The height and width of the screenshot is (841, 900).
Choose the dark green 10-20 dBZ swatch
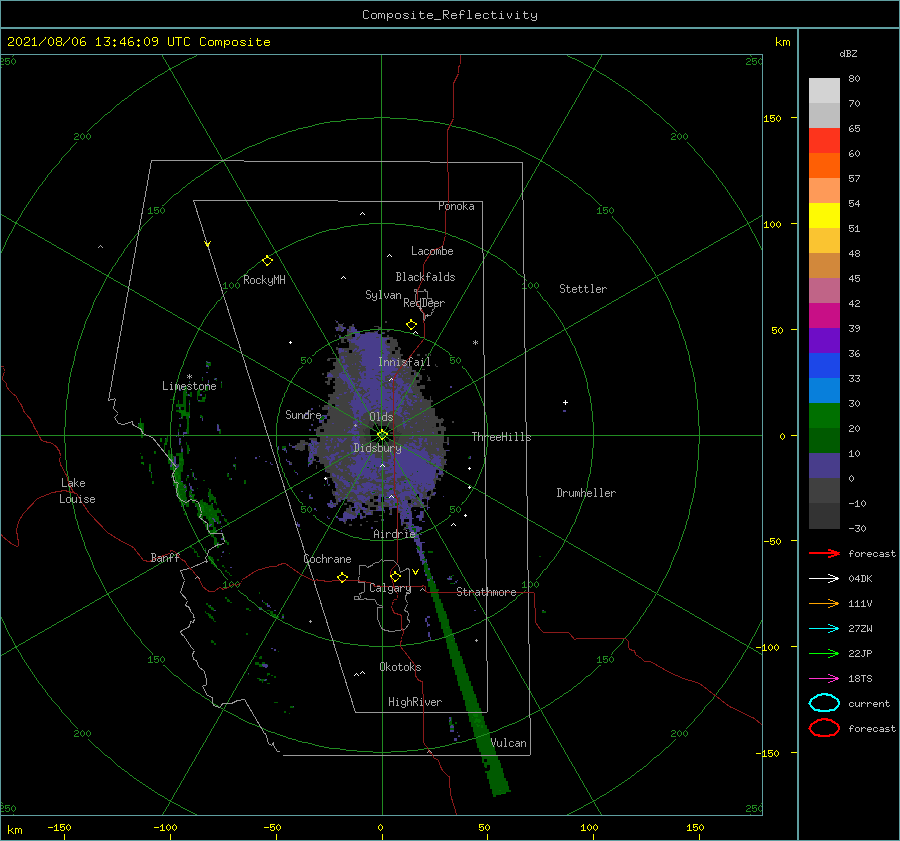824,440
